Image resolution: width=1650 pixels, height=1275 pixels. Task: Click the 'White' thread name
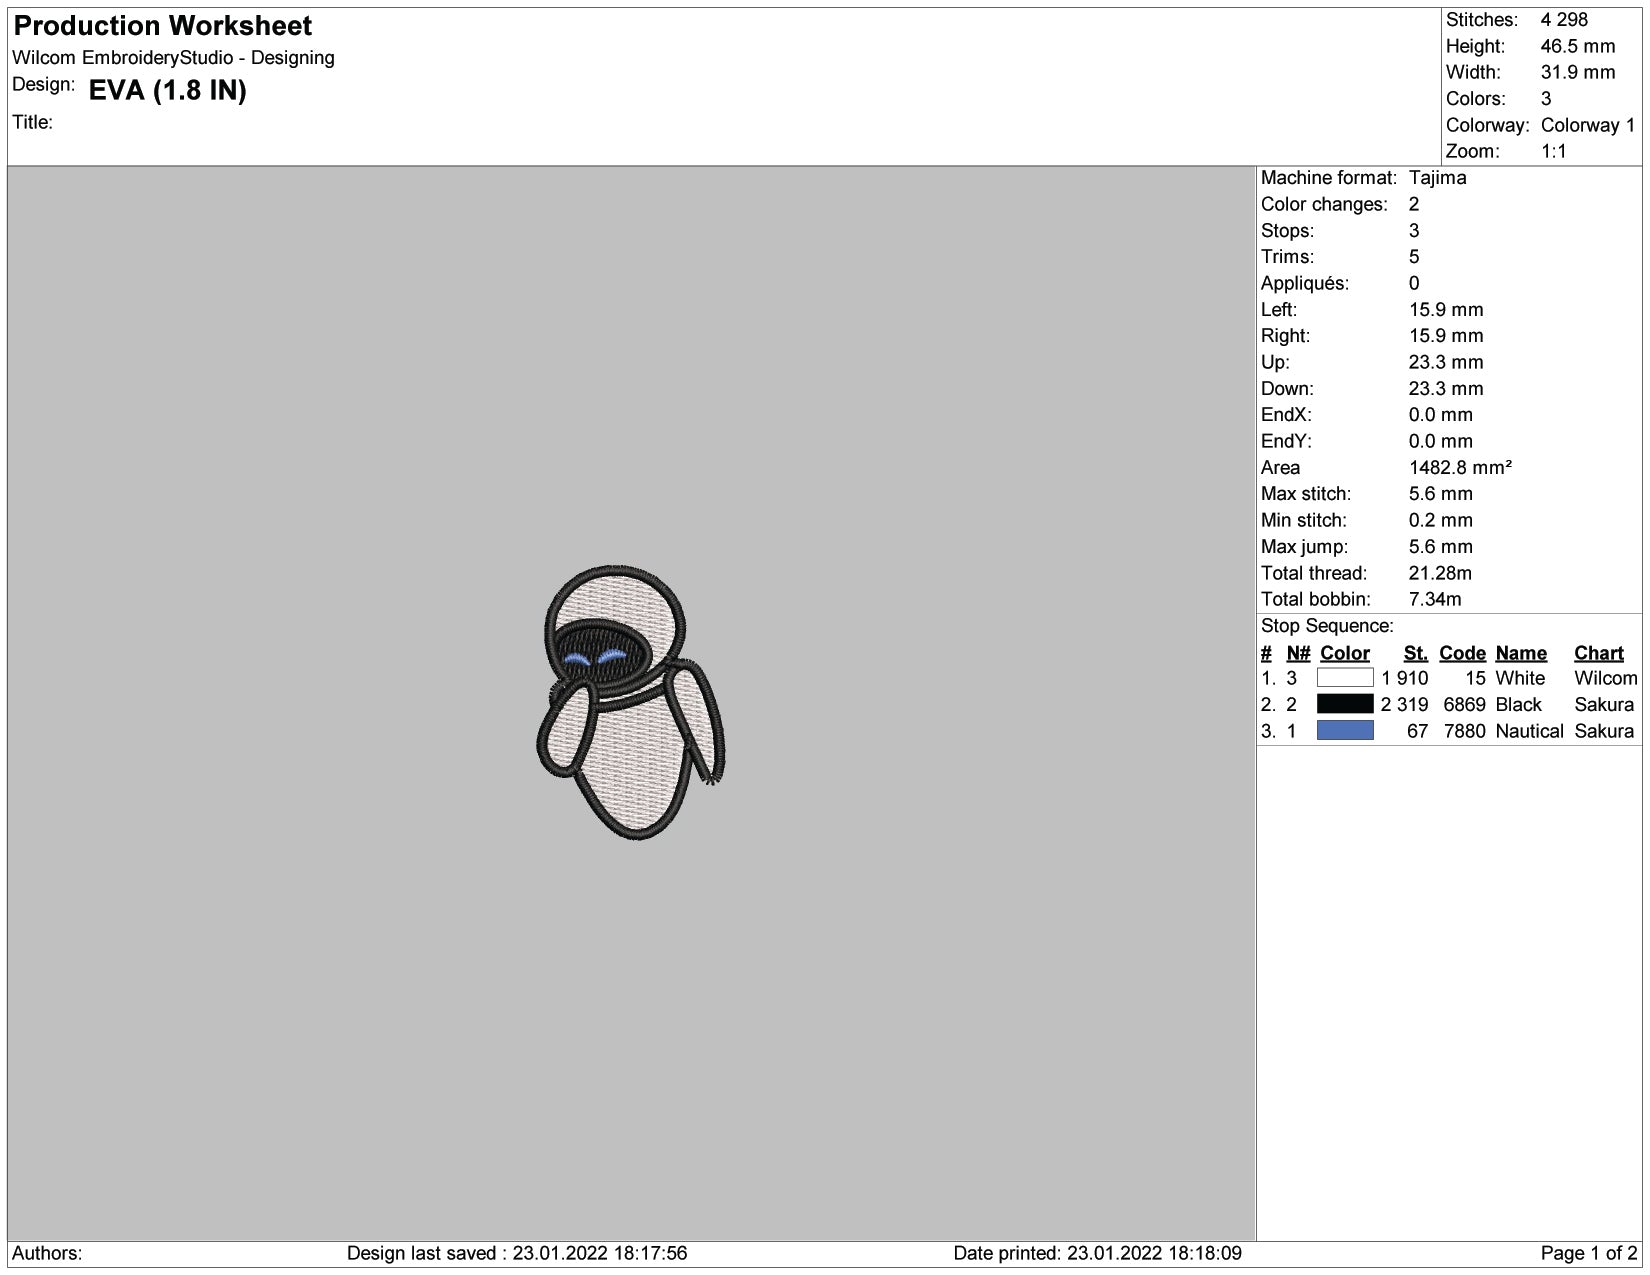pos(1520,678)
